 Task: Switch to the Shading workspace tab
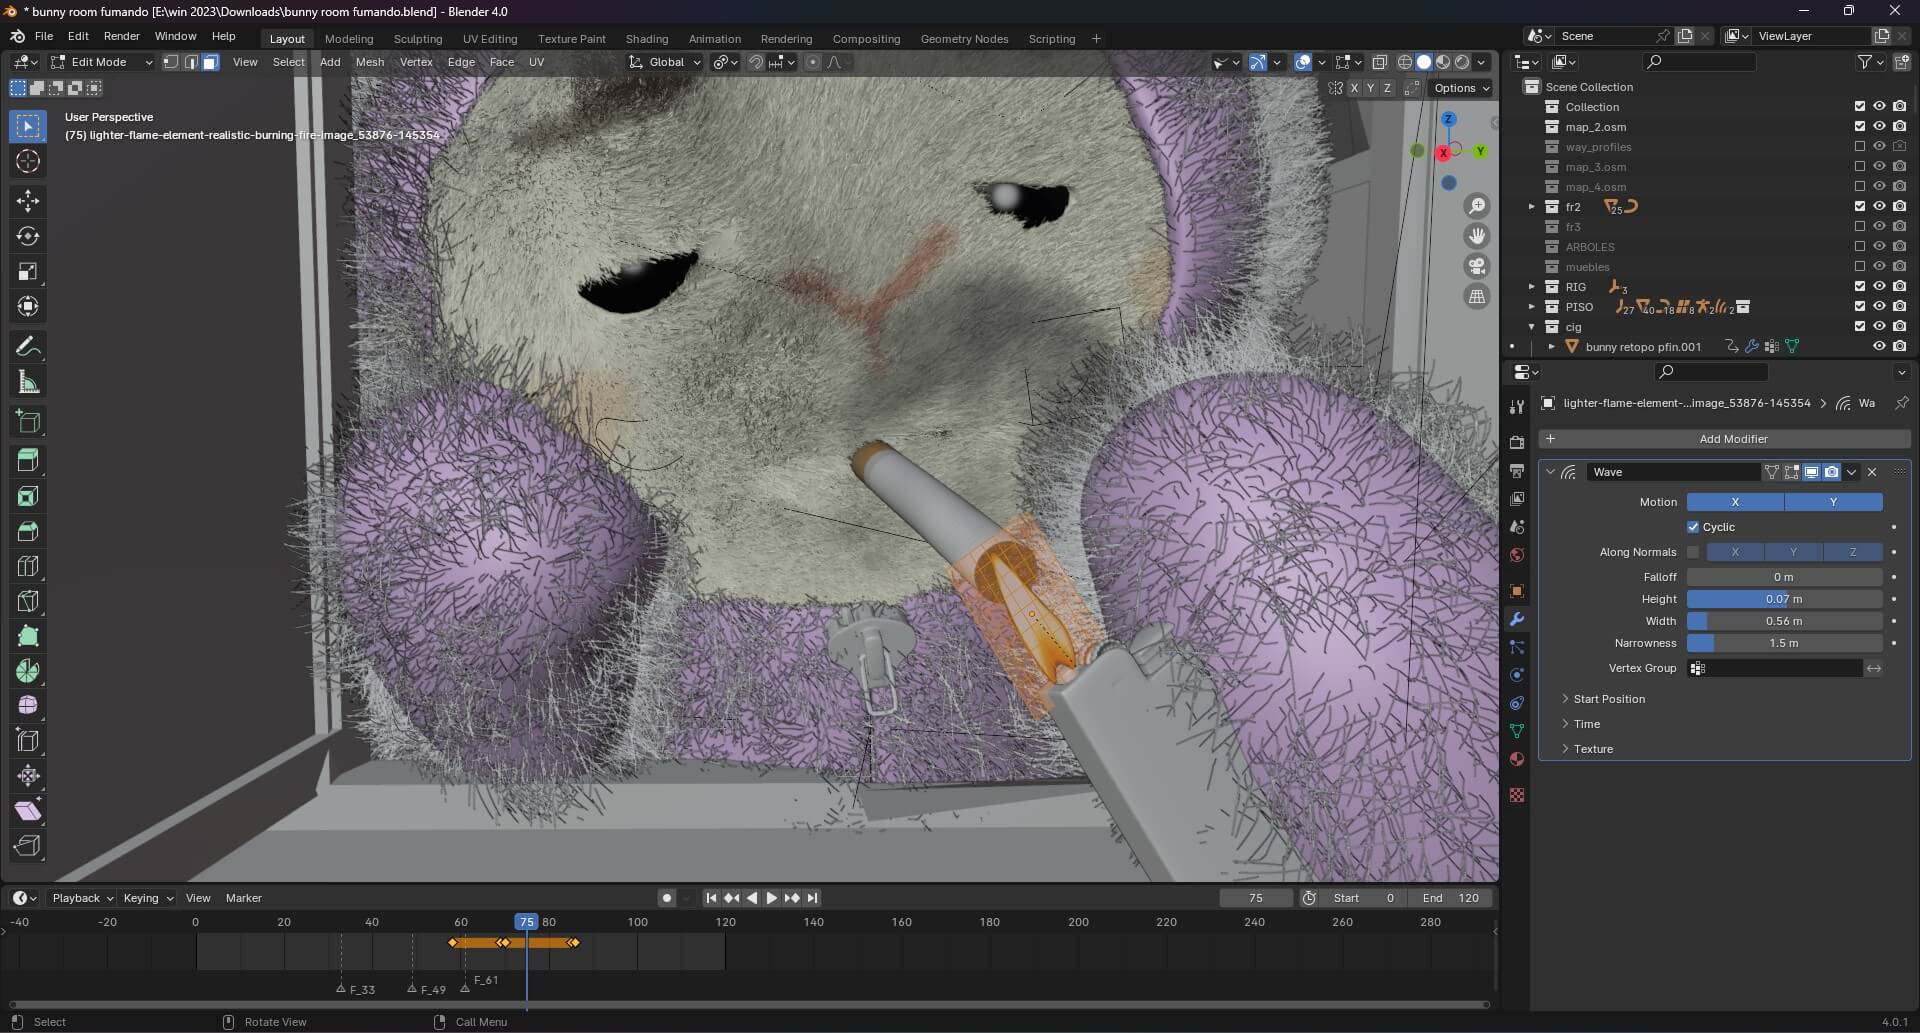(x=647, y=39)
